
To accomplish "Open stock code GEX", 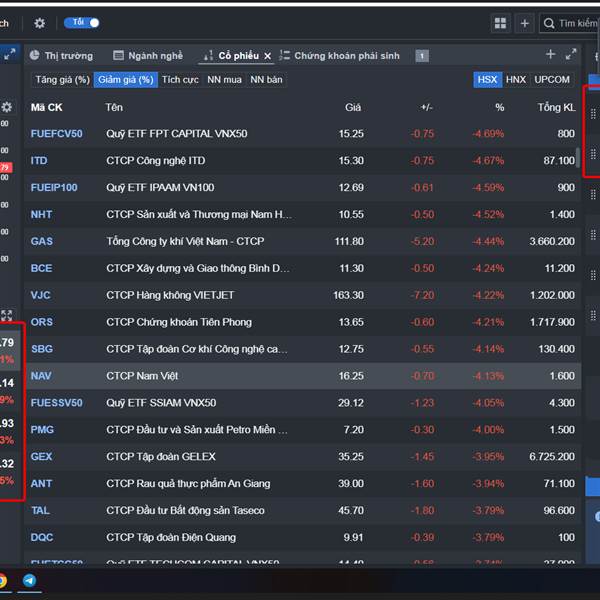I will pos(41,457).
